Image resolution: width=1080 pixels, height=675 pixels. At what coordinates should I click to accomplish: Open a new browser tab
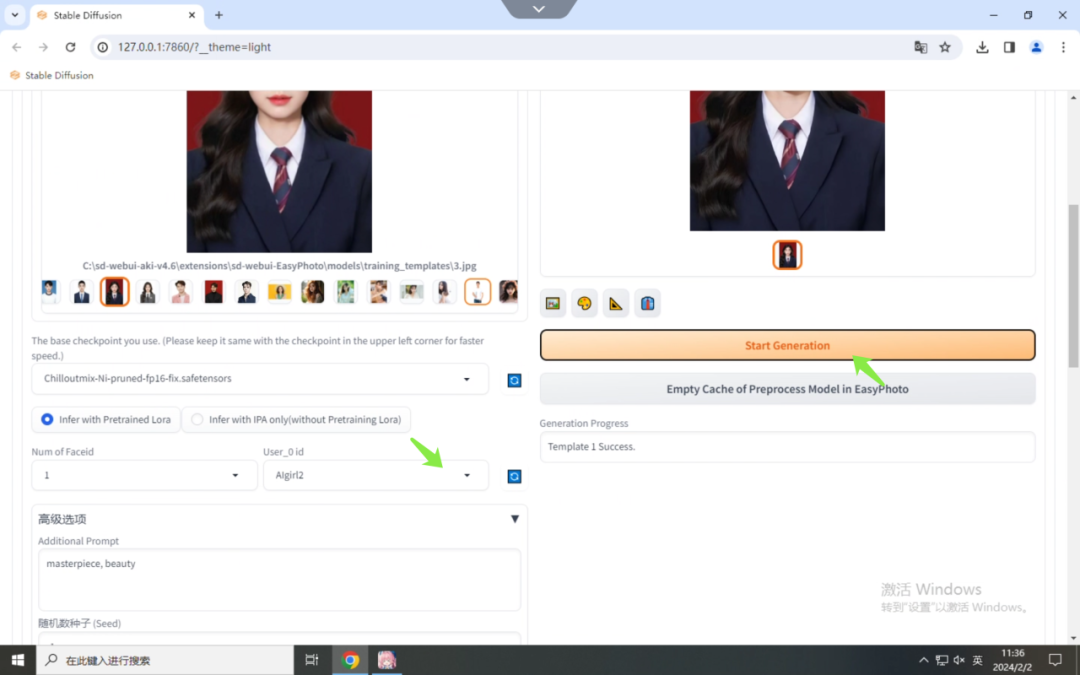(218, 15)
